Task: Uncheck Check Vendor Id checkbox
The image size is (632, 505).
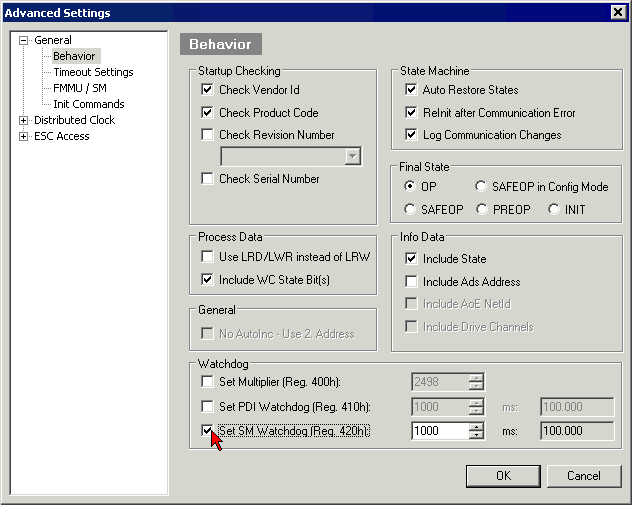Action: (208, 91)
